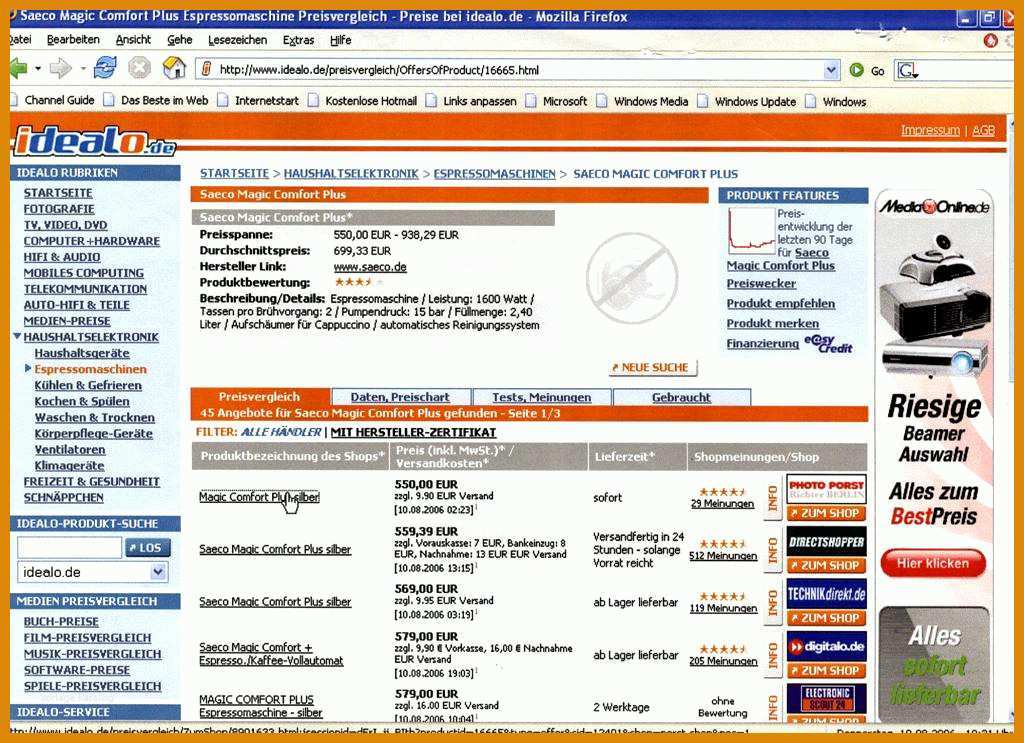Screen dimensions: 1024x743
Task: Click the Impressum link
Action: (930, 130)
